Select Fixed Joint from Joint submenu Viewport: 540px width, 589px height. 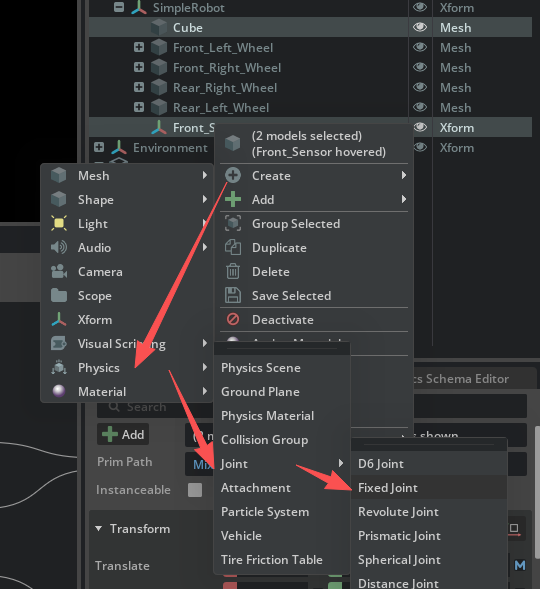pyautogui.click(x=429, y=488)
